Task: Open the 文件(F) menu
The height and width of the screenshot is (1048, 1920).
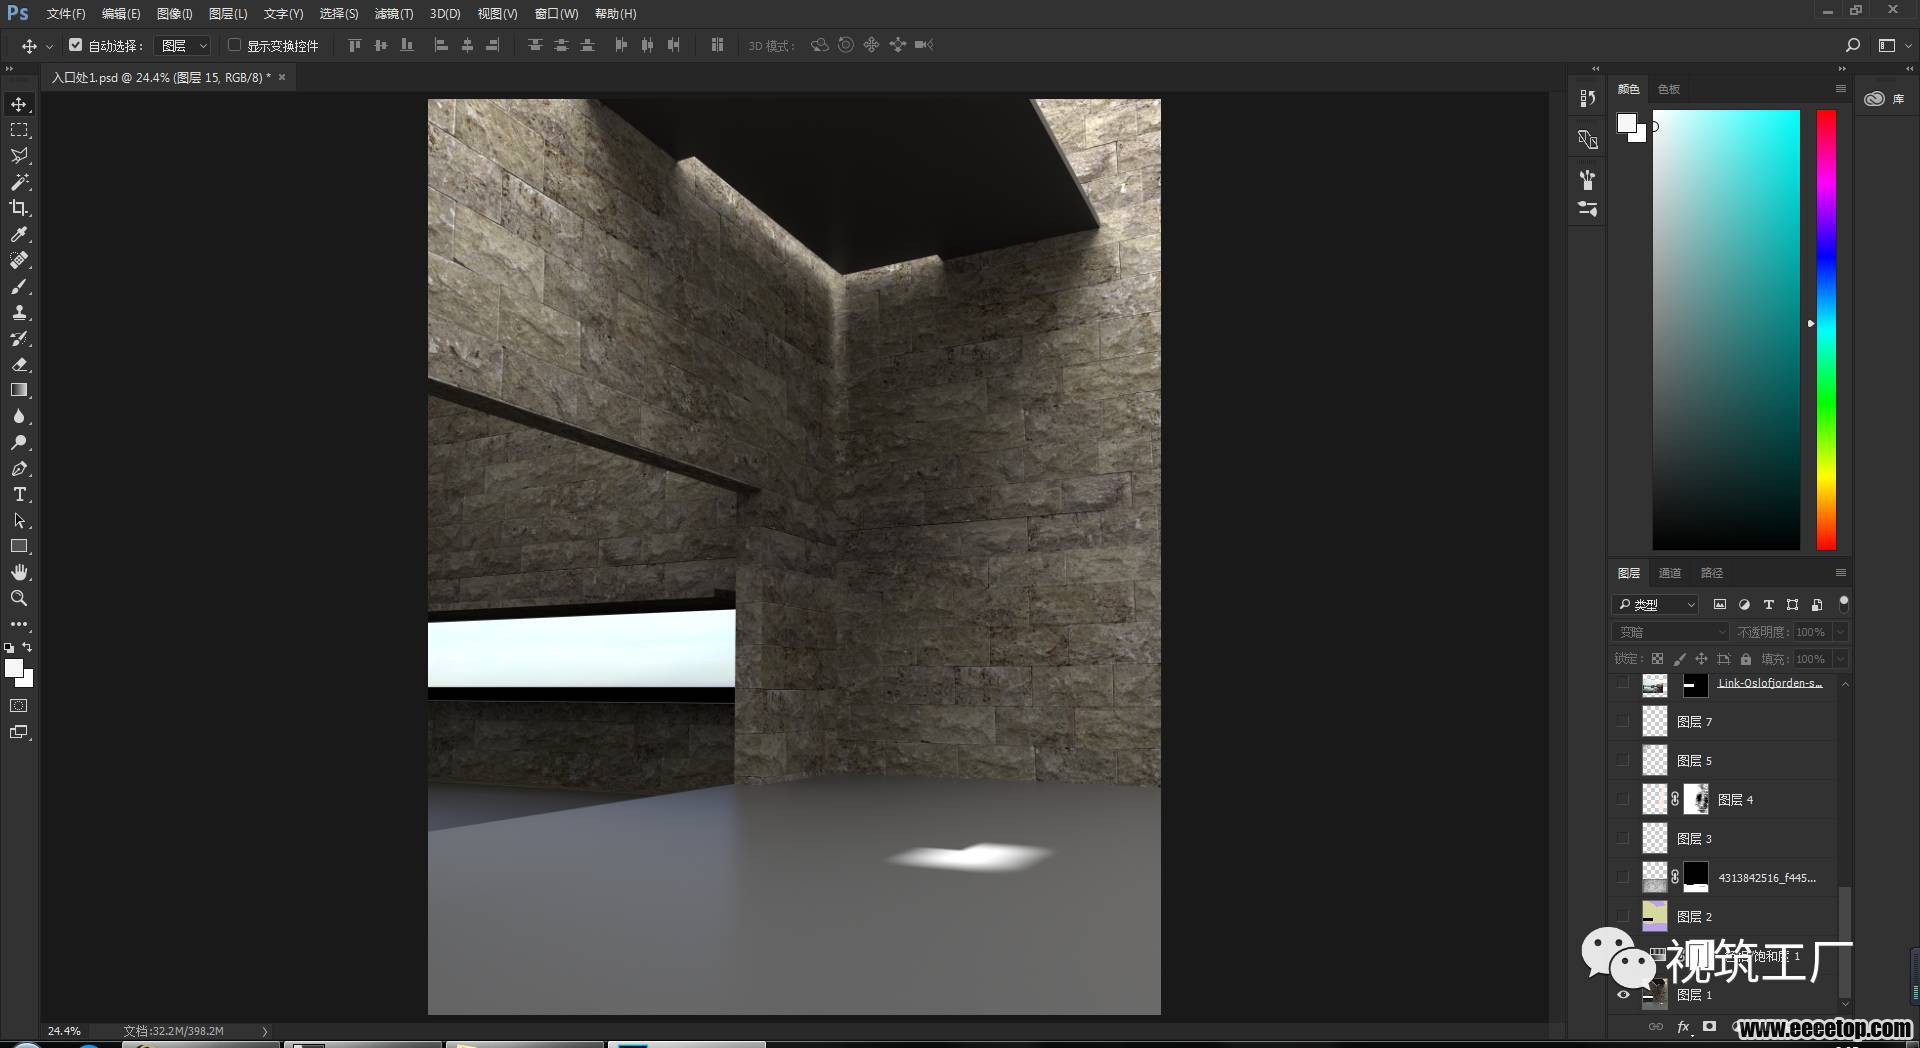Action: pyautogui.click(x=66, y=13)
